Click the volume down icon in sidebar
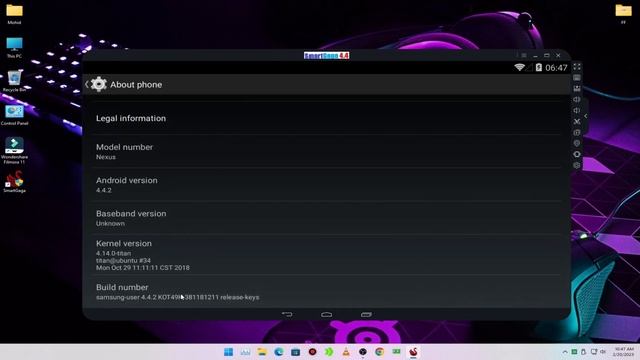This screenshot has height=360, width=640. point(577,110)
